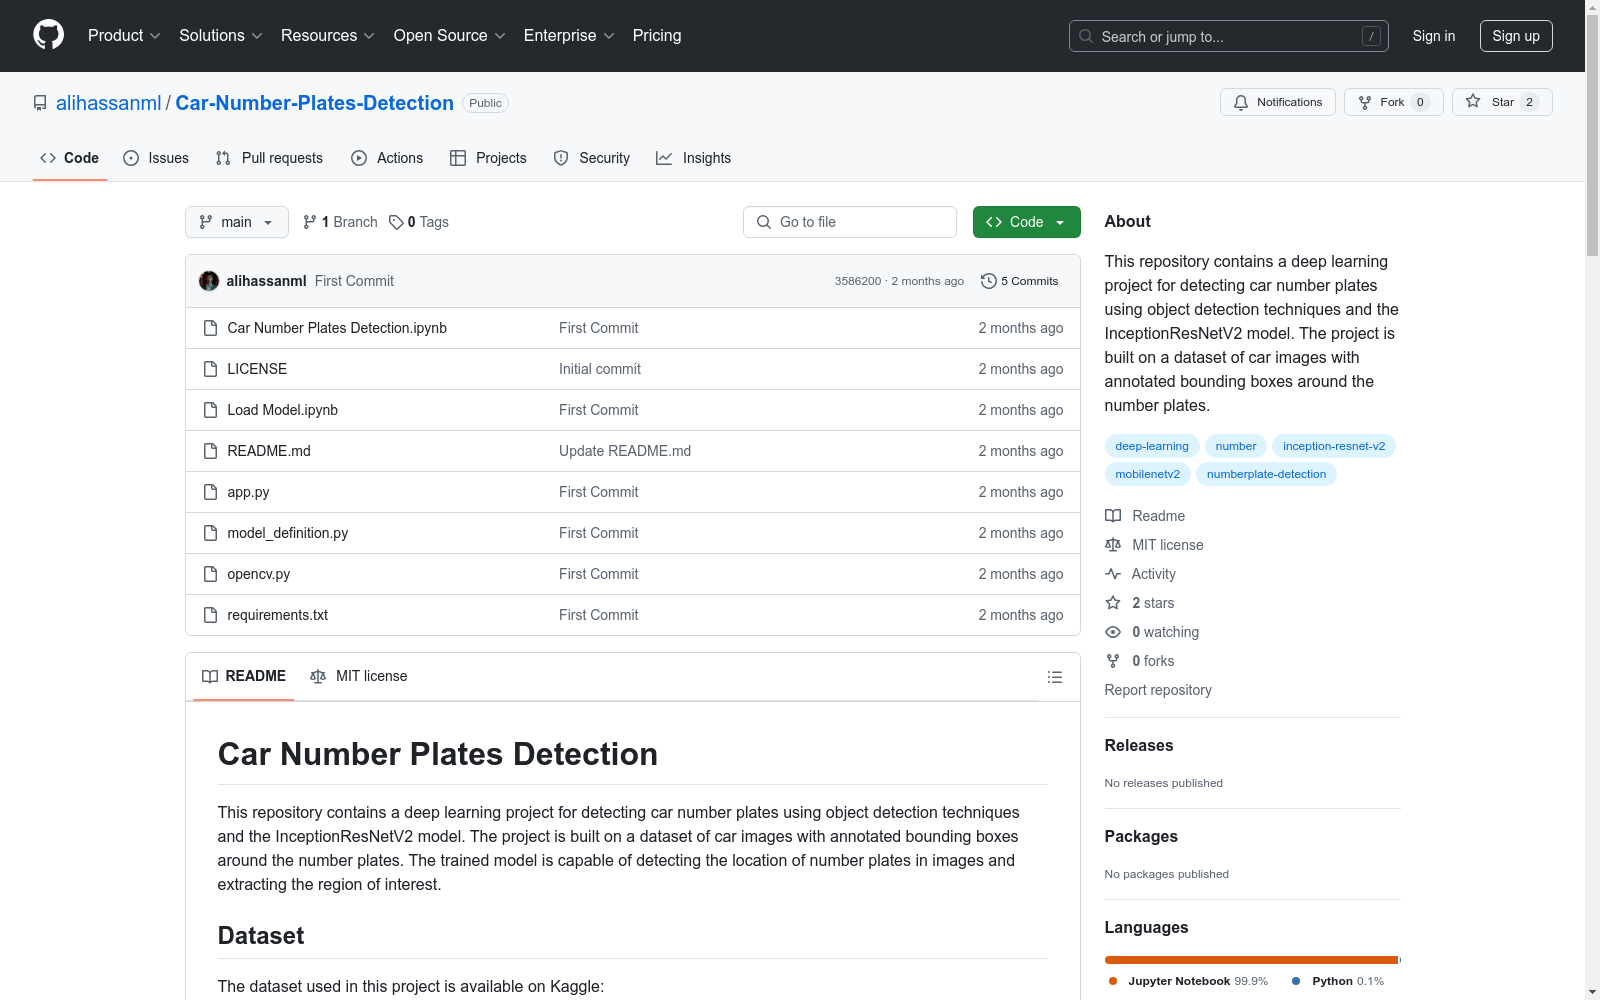Open the README outline list icon
Image resolution: width=1600 pixels, height=1000 pixels.
tap(1055, 677)
